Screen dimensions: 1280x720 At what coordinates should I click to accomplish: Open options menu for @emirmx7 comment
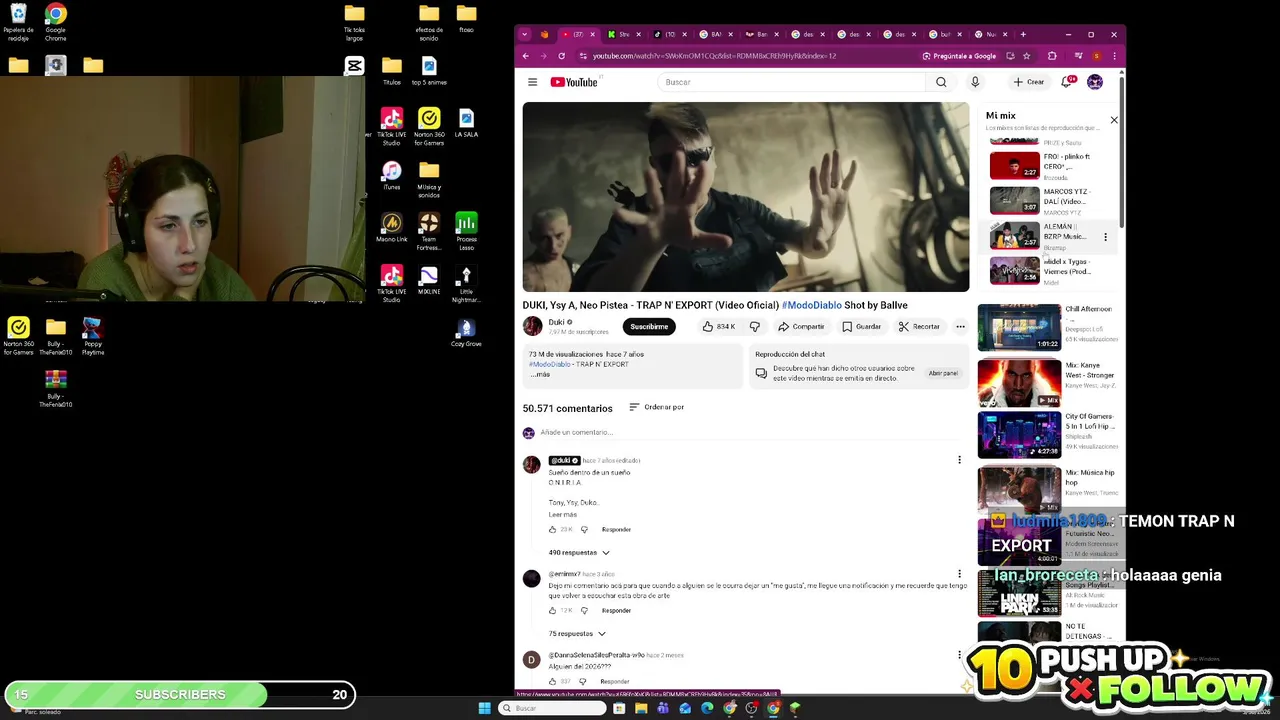coord(959,574)
